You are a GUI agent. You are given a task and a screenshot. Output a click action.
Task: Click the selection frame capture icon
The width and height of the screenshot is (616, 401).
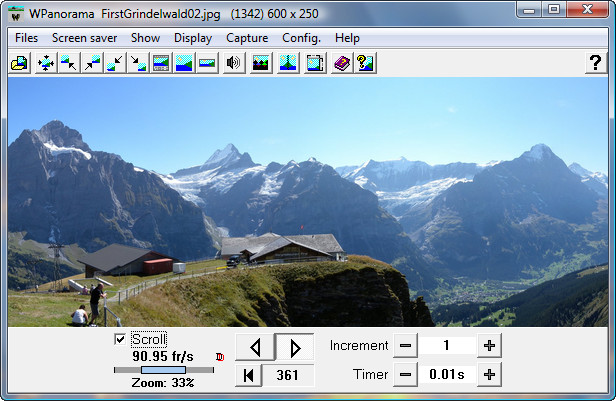315,63
